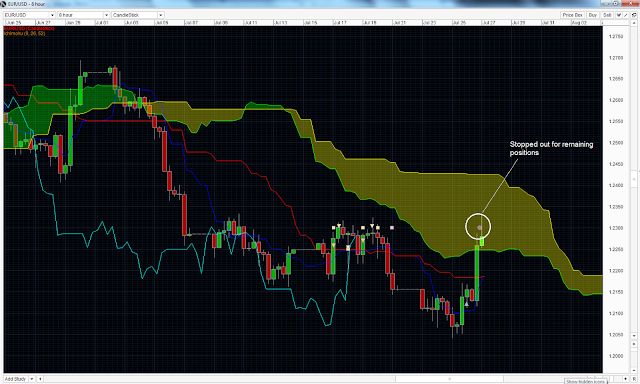Click the Price Box button

point(572,15)
